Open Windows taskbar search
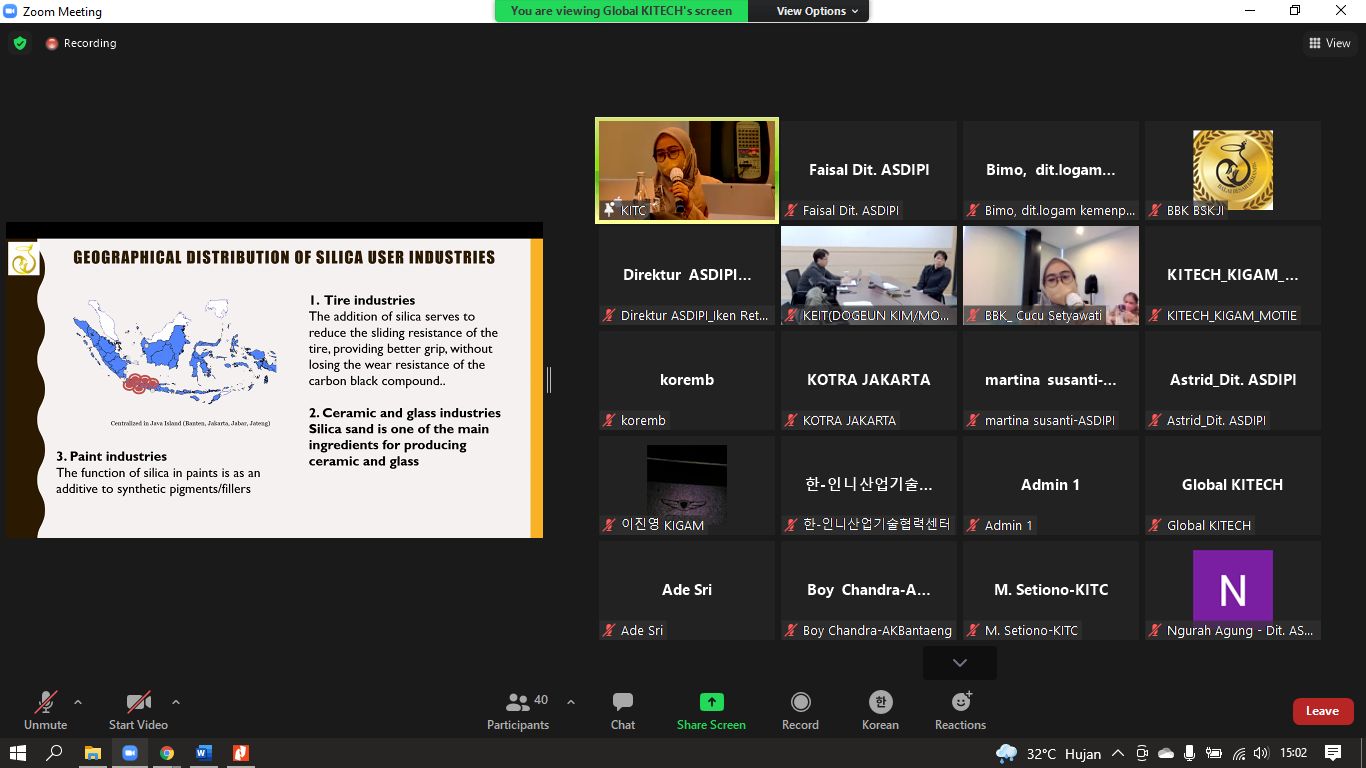Viewport: 1366px width, 768px height. (x=55, y=753)
